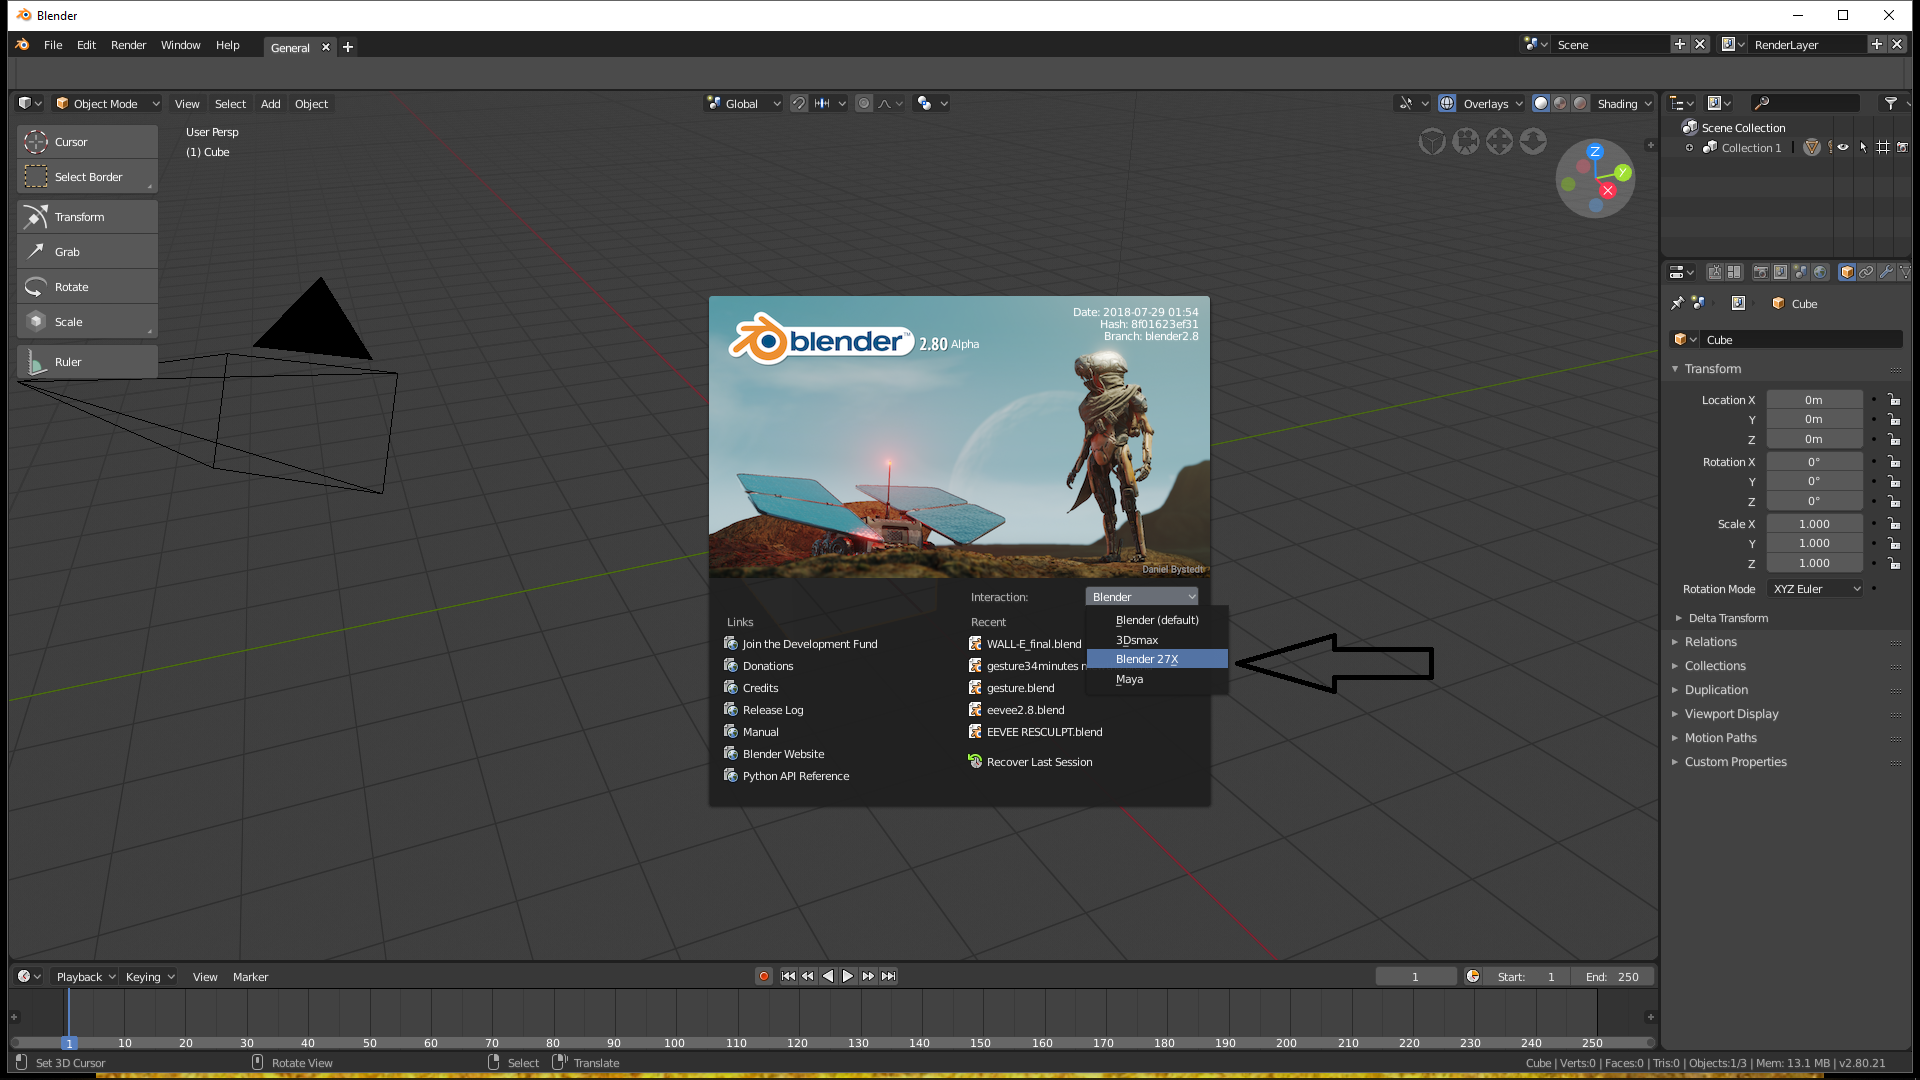
Task: Choose Blender 27X interaction preset
Action: click(1147, 659)
